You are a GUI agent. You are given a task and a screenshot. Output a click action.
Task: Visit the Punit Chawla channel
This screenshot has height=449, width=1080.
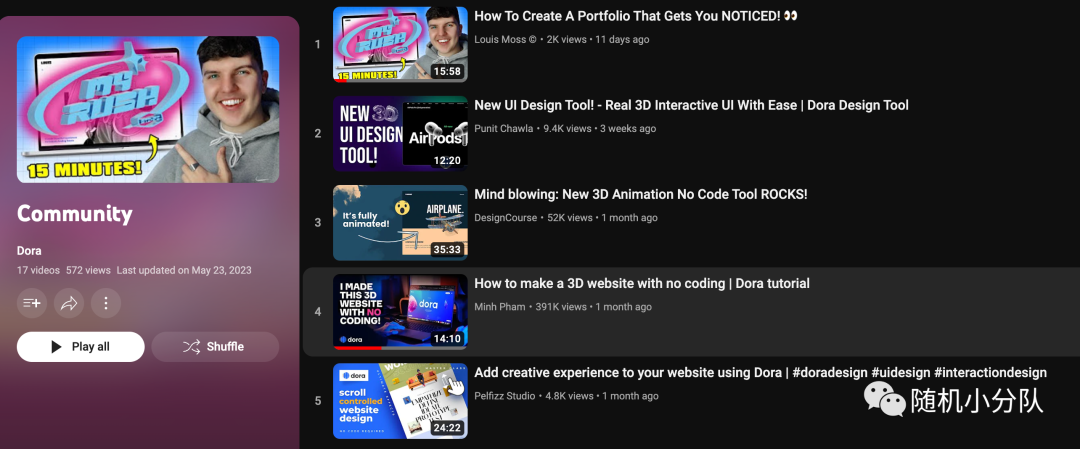tap(503, 128)
